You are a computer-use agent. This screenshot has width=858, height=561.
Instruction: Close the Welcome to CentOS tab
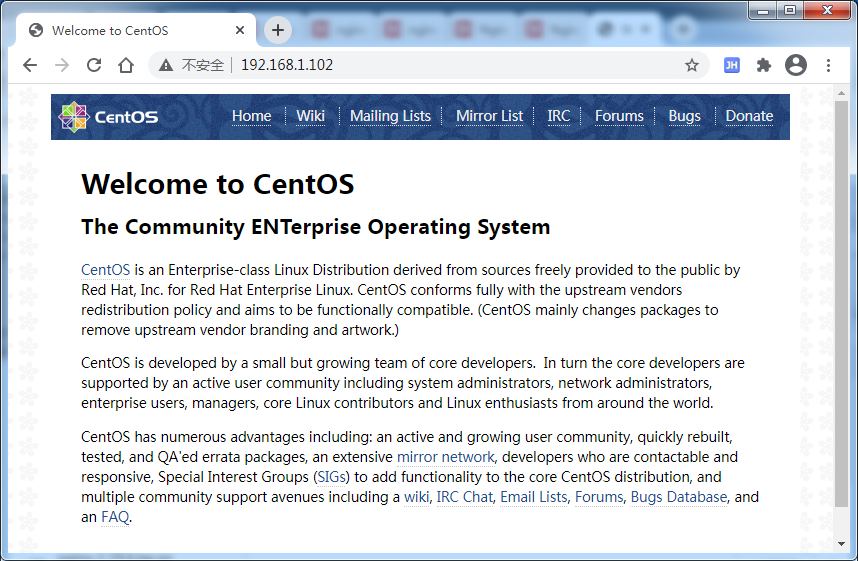(240, 30)
